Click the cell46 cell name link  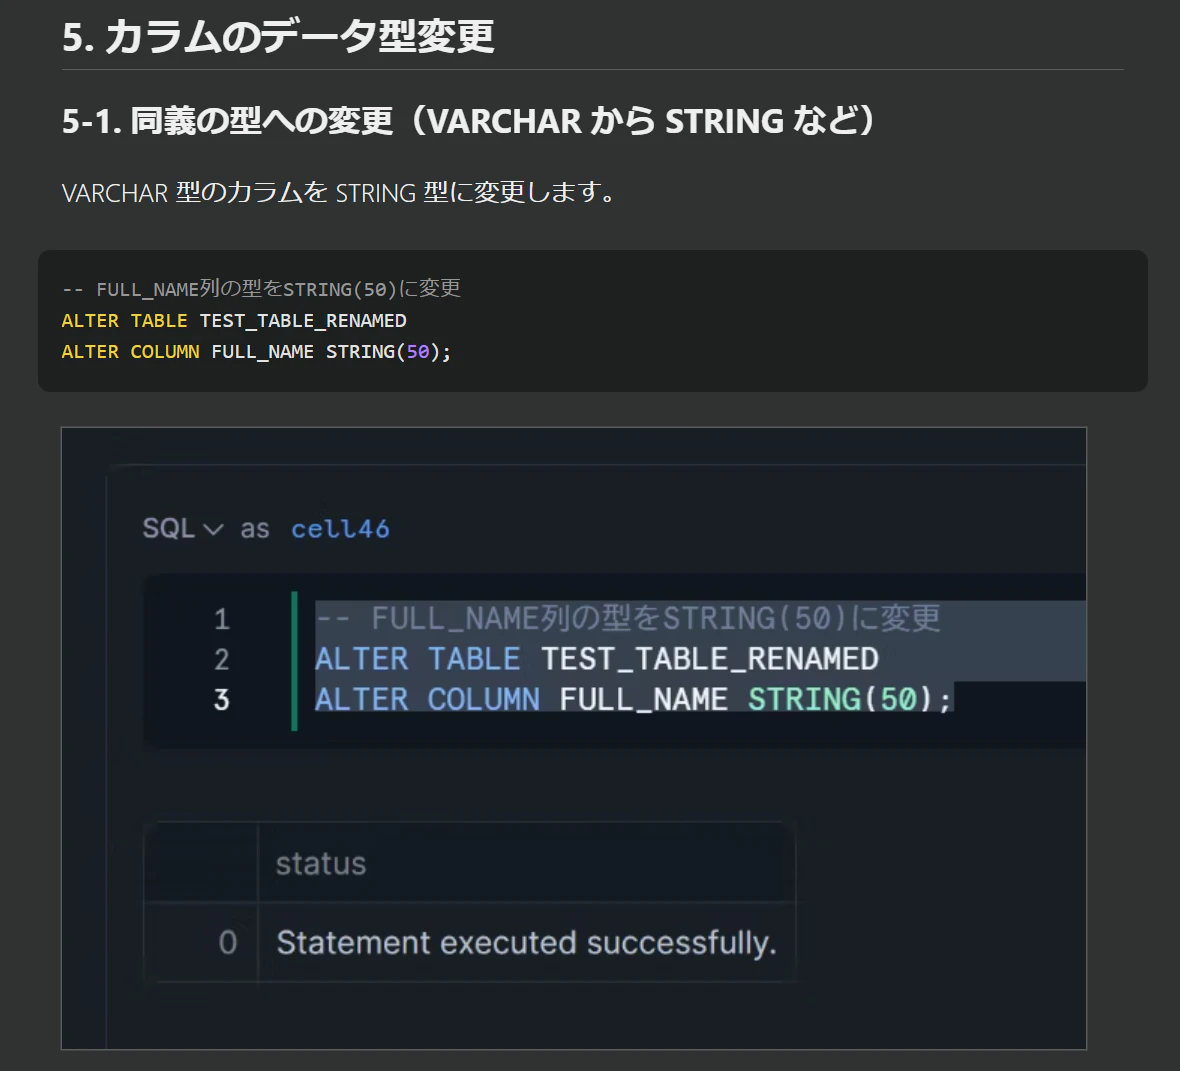pos(340,528)
